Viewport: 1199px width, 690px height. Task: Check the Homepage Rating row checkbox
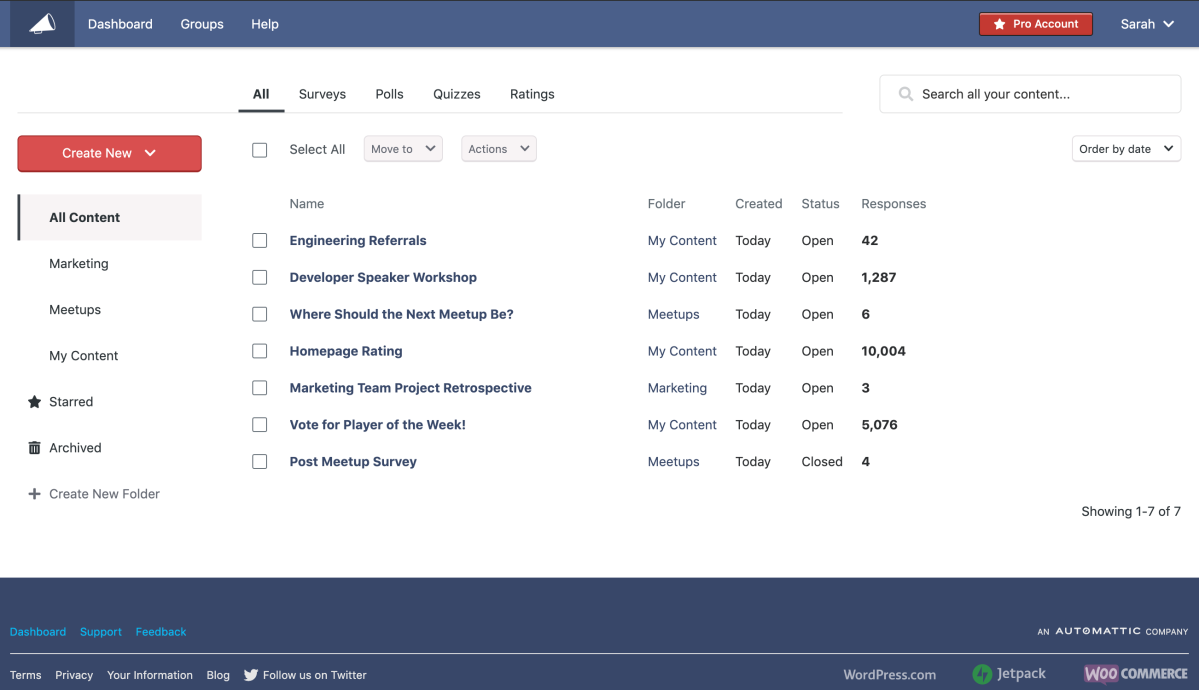tap(260, 351)
